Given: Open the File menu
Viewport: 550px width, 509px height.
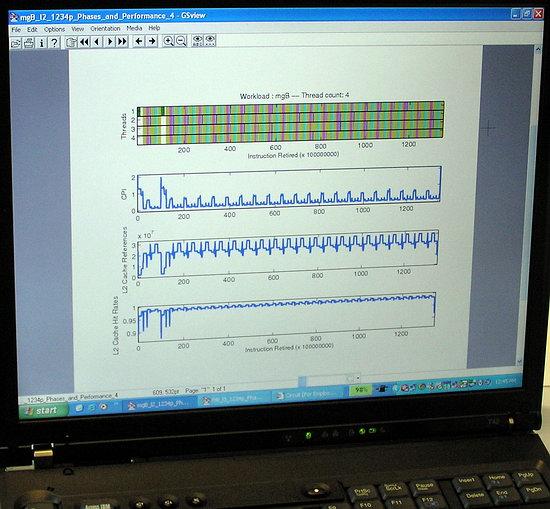Looking at the screenshot, I should [x=16, y=30].
